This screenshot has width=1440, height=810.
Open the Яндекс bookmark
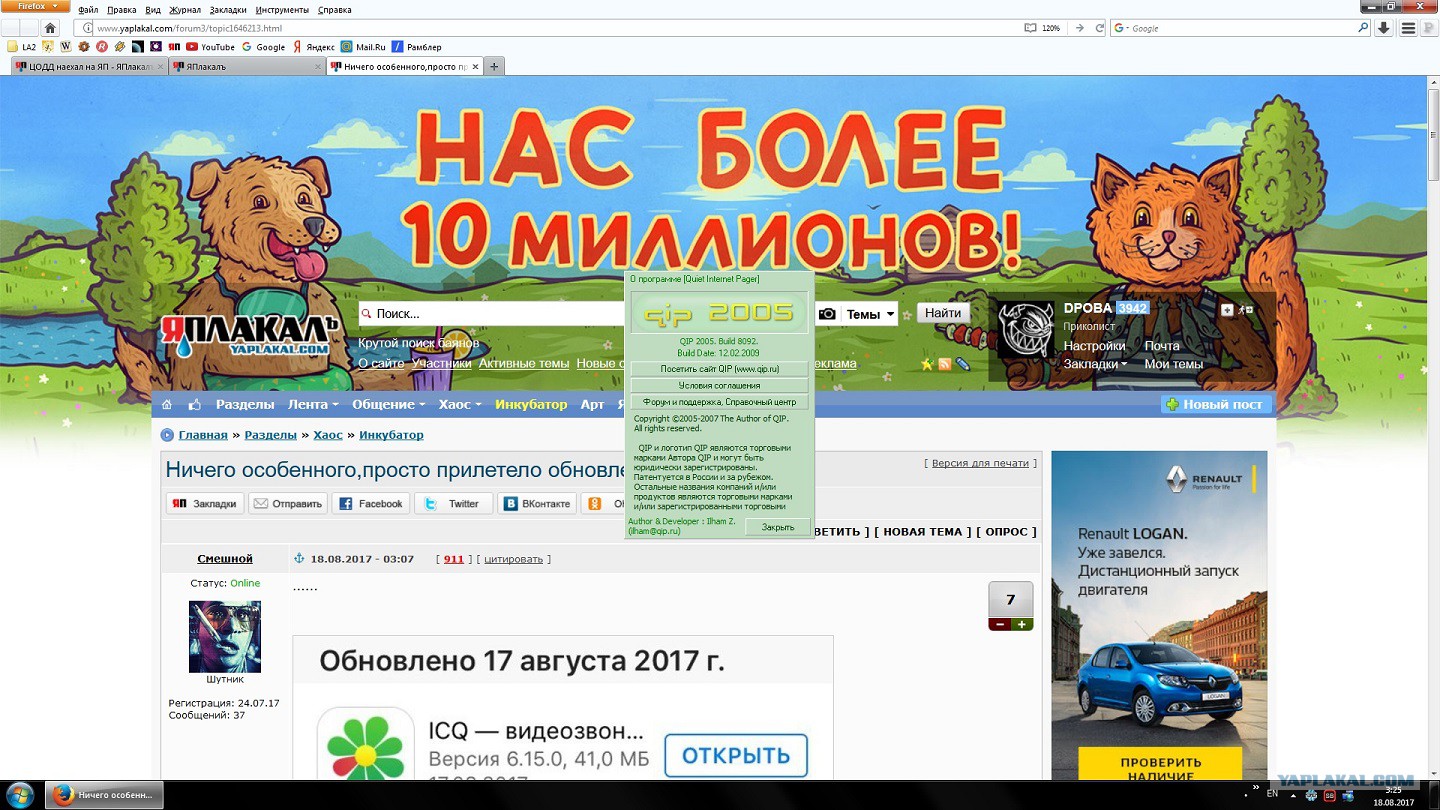click(x=313, y=47)
